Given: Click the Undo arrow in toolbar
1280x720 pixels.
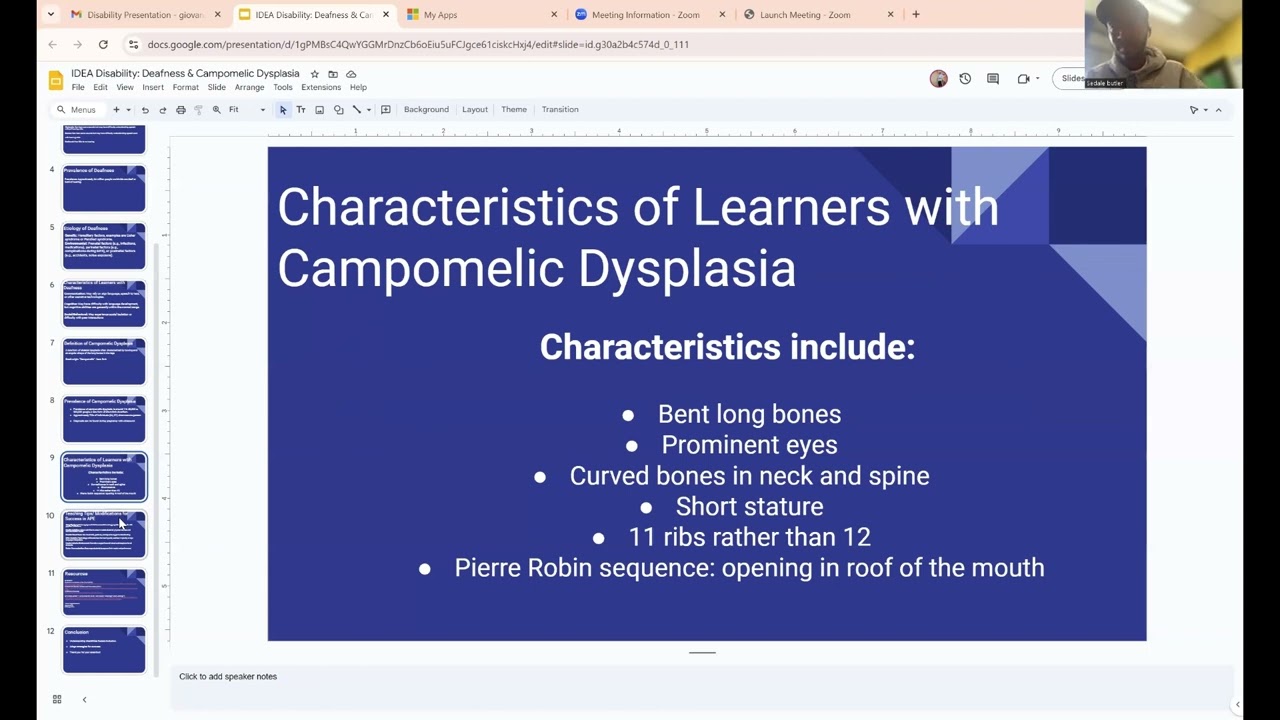Looking at the screenshot, I should (x=145, y=110).
